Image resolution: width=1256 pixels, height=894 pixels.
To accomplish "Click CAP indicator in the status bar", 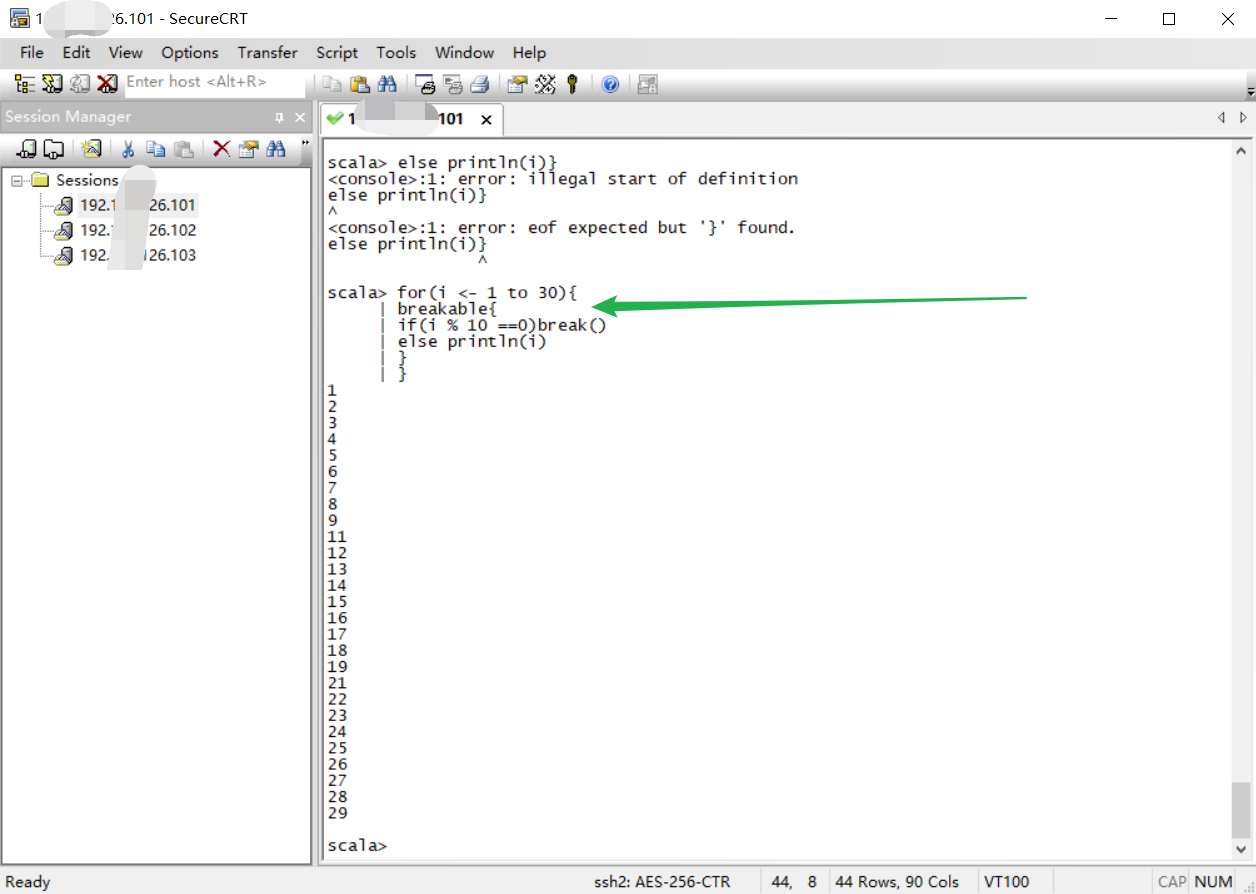I will [1170, 881].
